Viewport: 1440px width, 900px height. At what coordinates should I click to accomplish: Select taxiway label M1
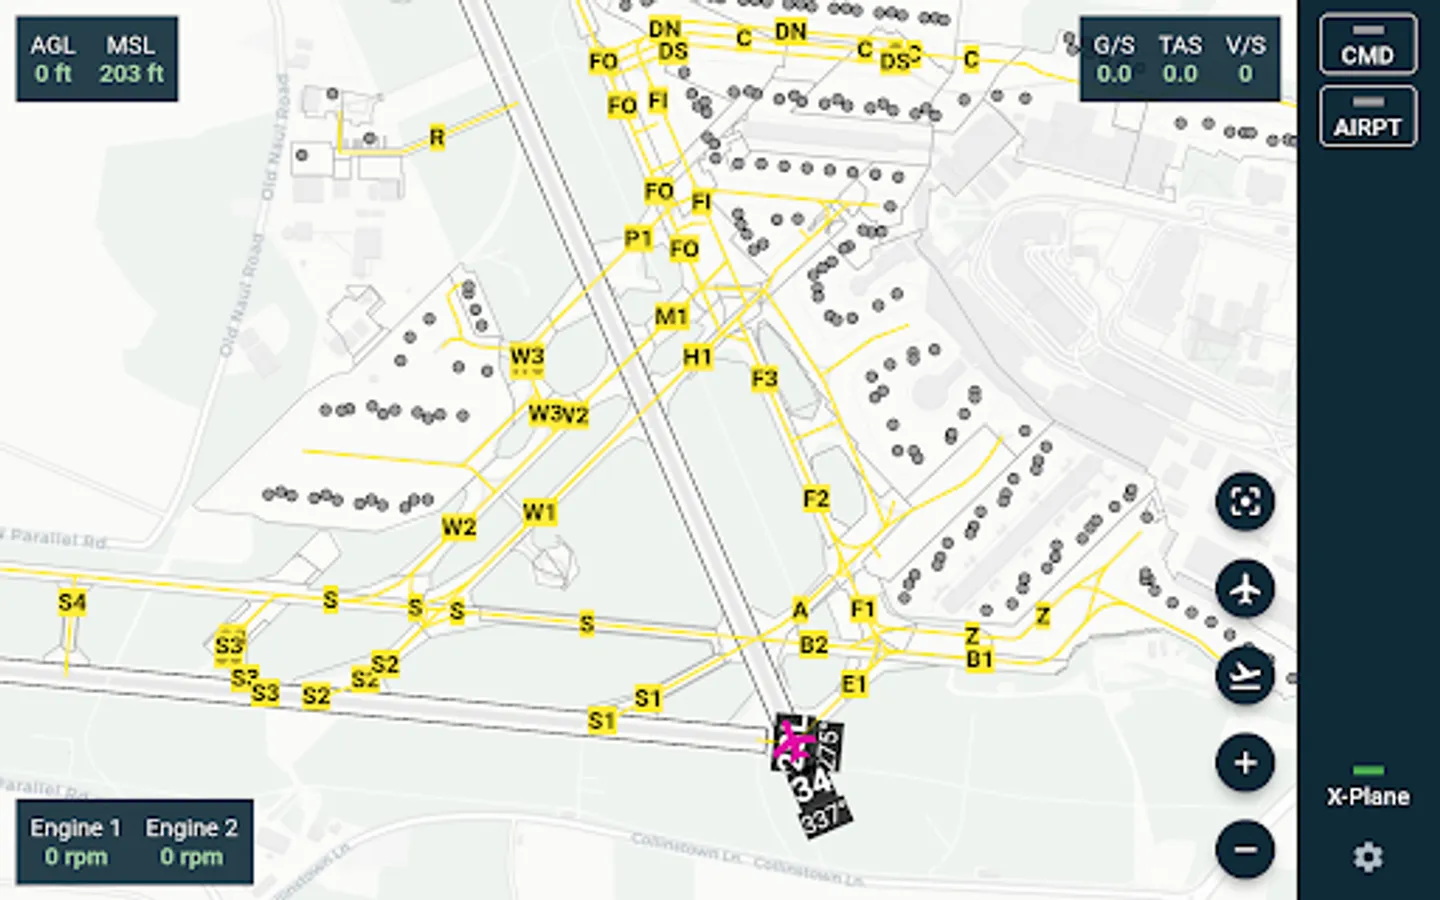coord(671,317)
